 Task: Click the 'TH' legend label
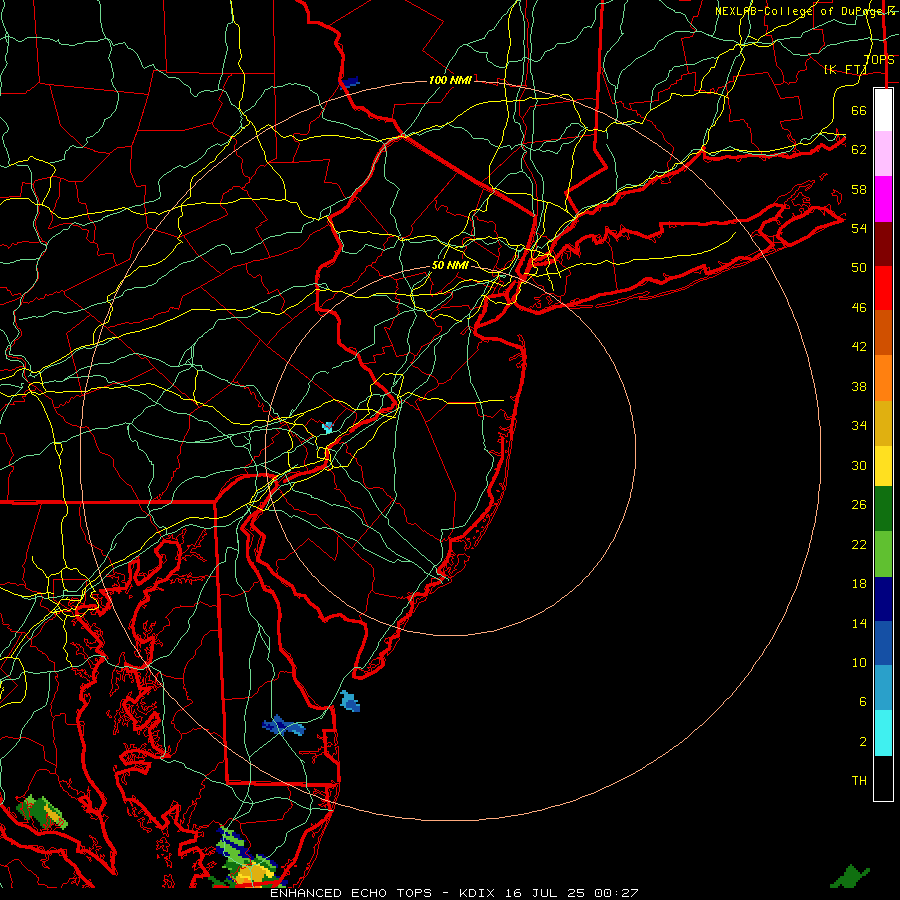pyautogui.click(x=859, y=781)
